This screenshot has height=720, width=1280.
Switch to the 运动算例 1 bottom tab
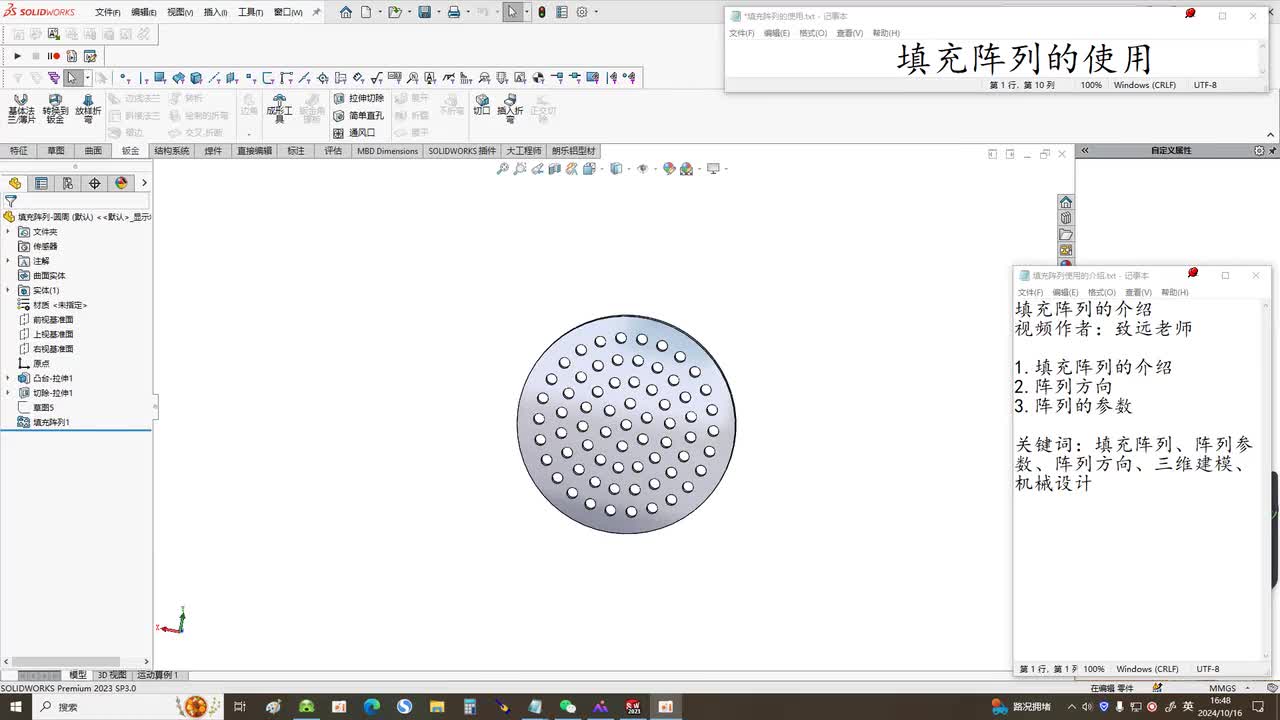pos(157,675)
